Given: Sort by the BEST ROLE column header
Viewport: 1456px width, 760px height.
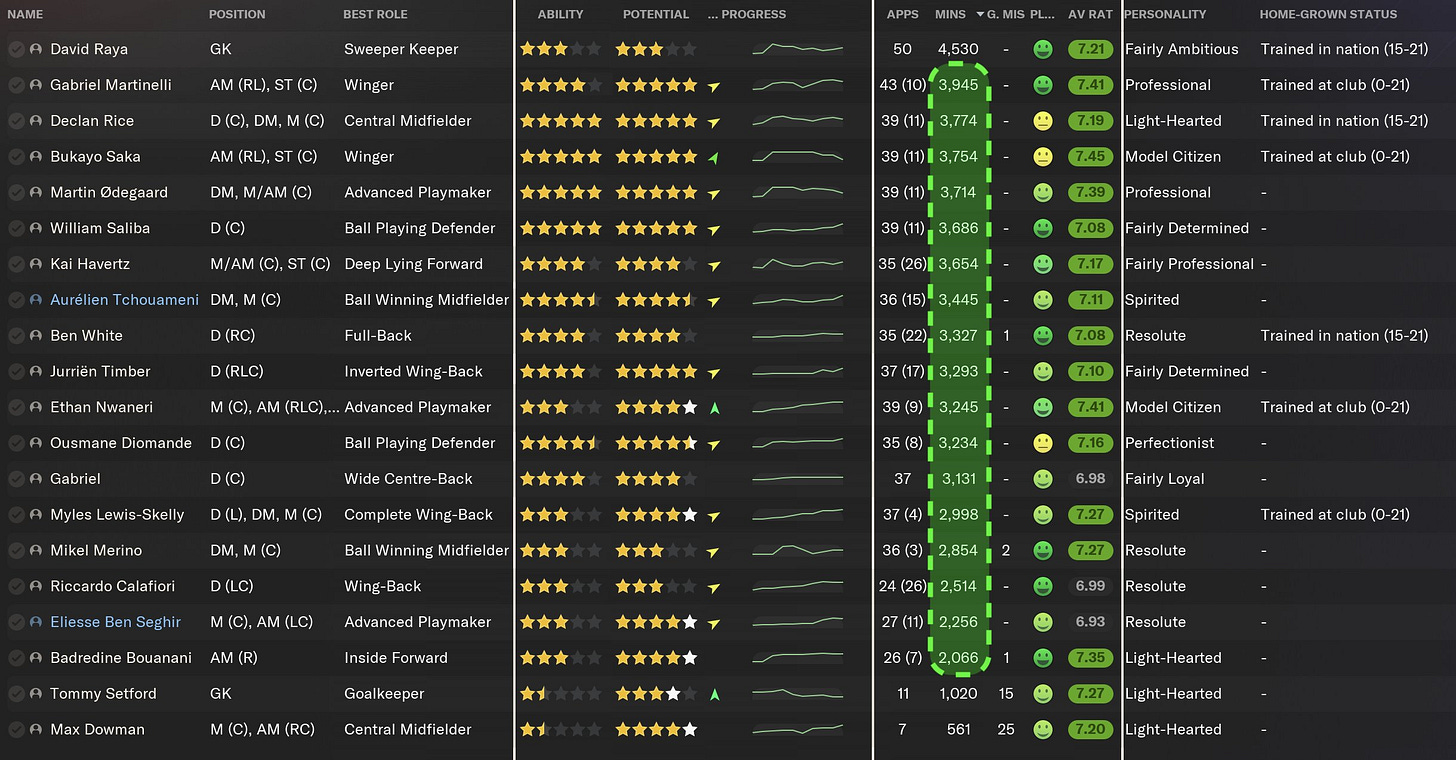Looking at the screenshot, I should coord(375,14).
